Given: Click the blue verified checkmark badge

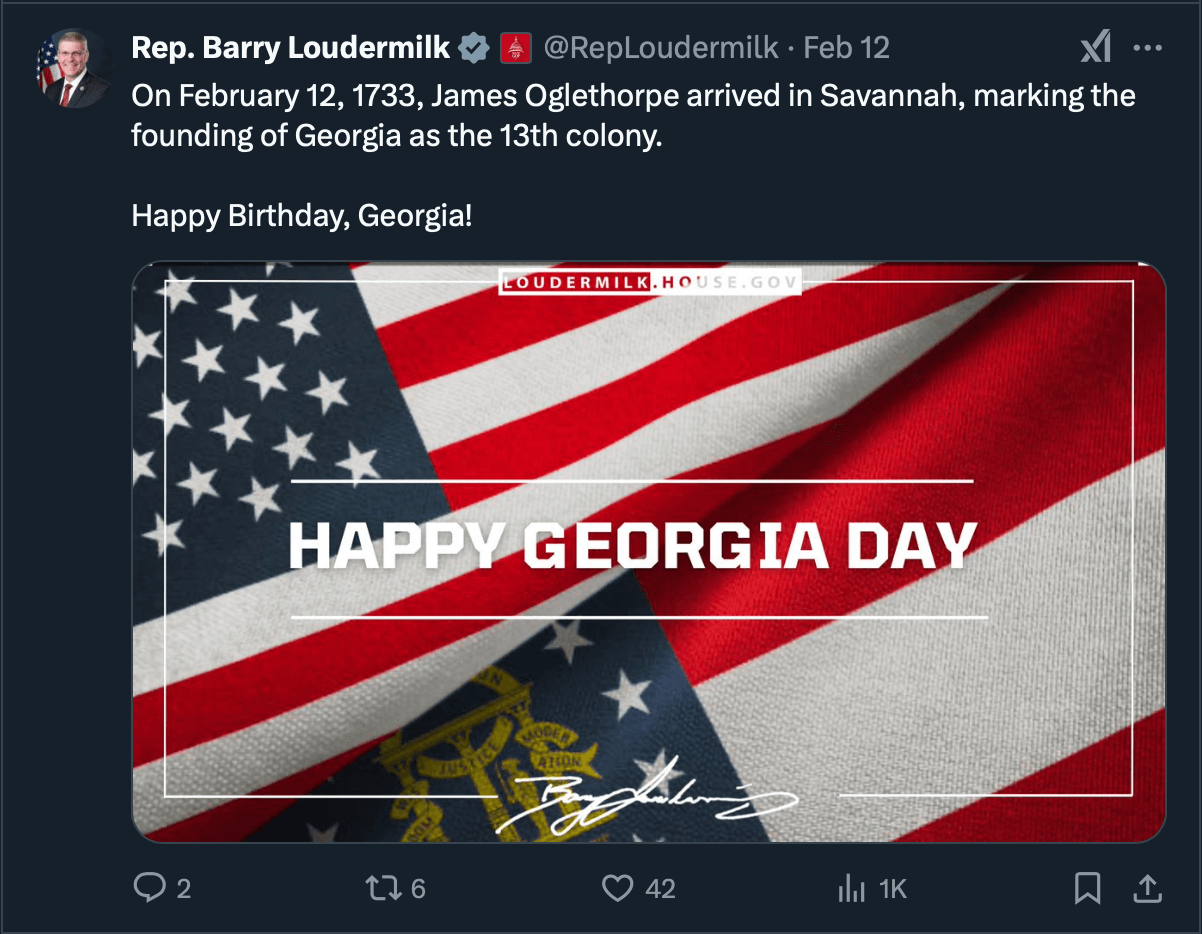Looking at the screenshot, I should pos(474,47).
